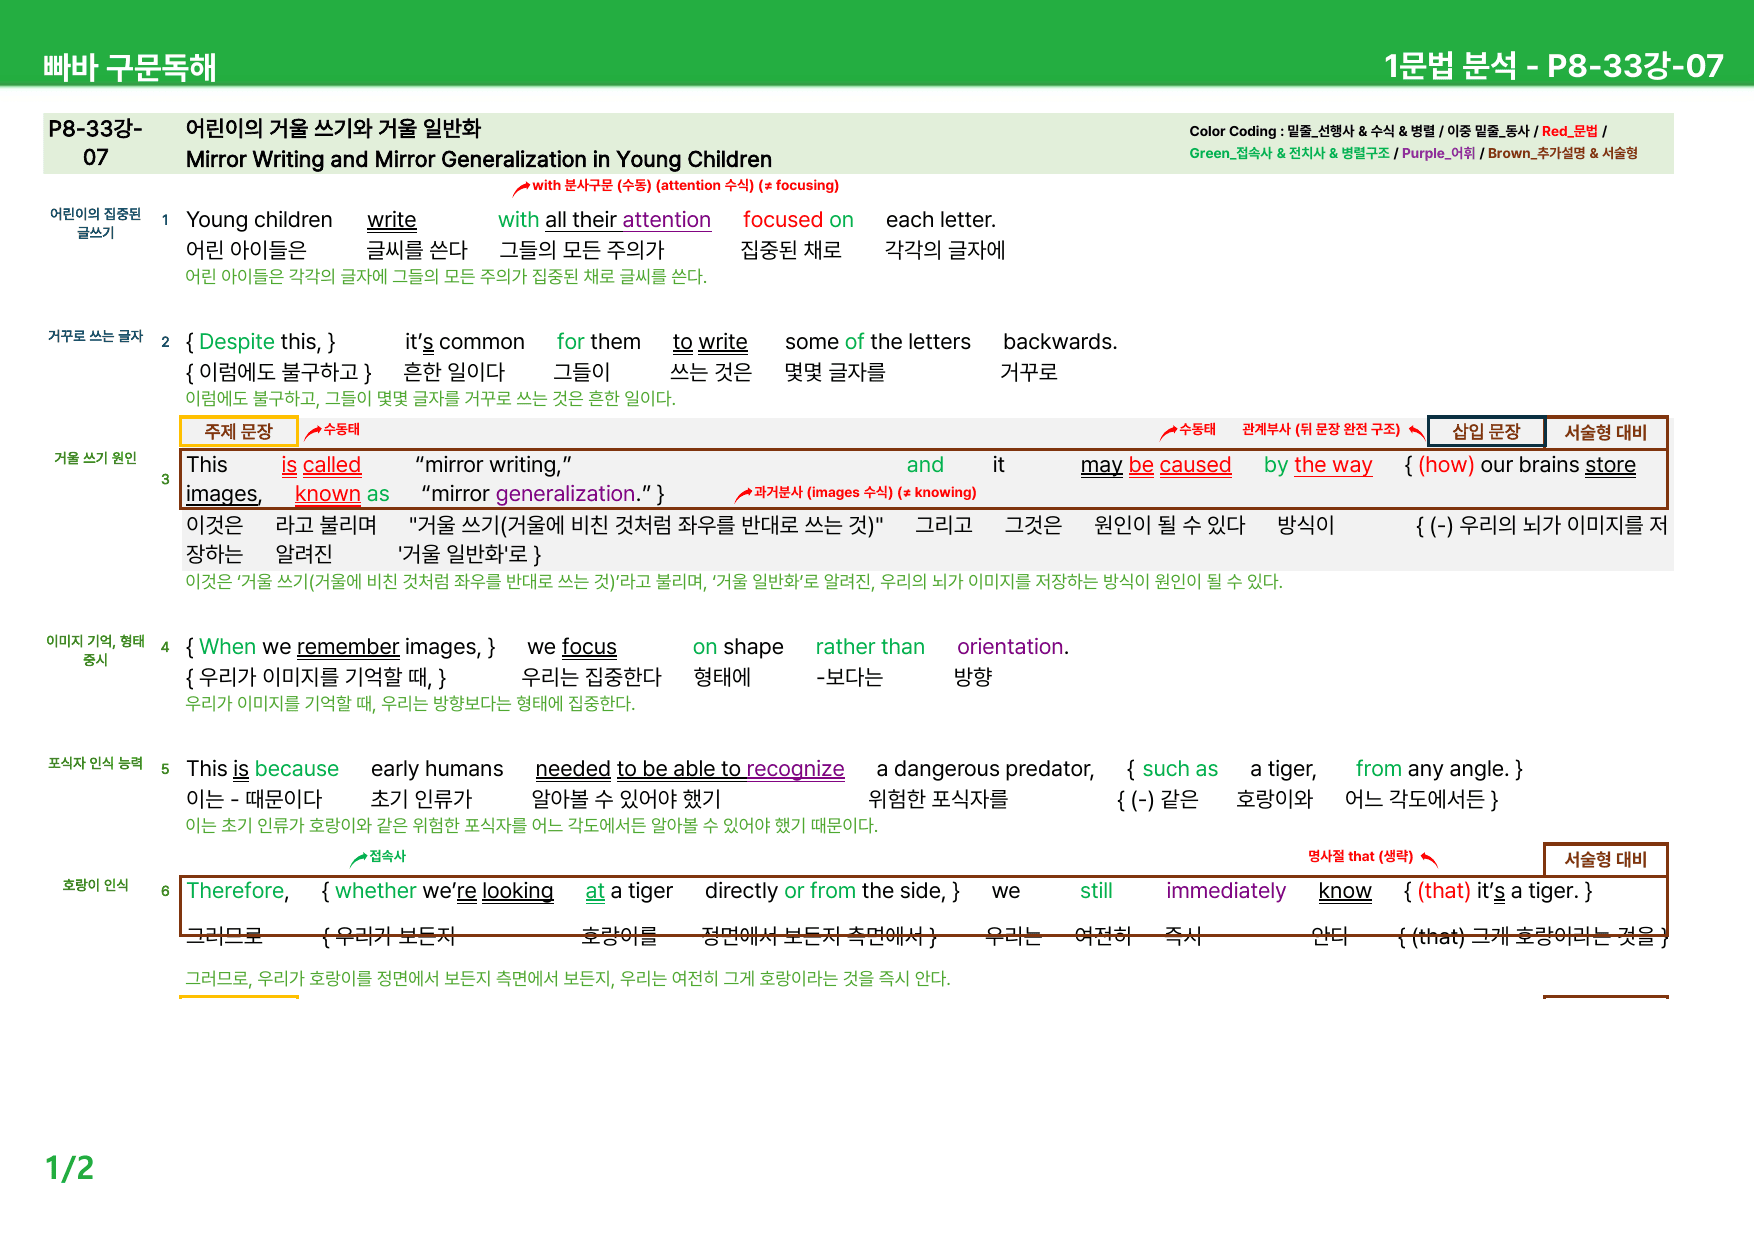This screenshot has width=1754, height=1241.
Task: Click the purple word 'immediately'
Action: coord(1226,891)
